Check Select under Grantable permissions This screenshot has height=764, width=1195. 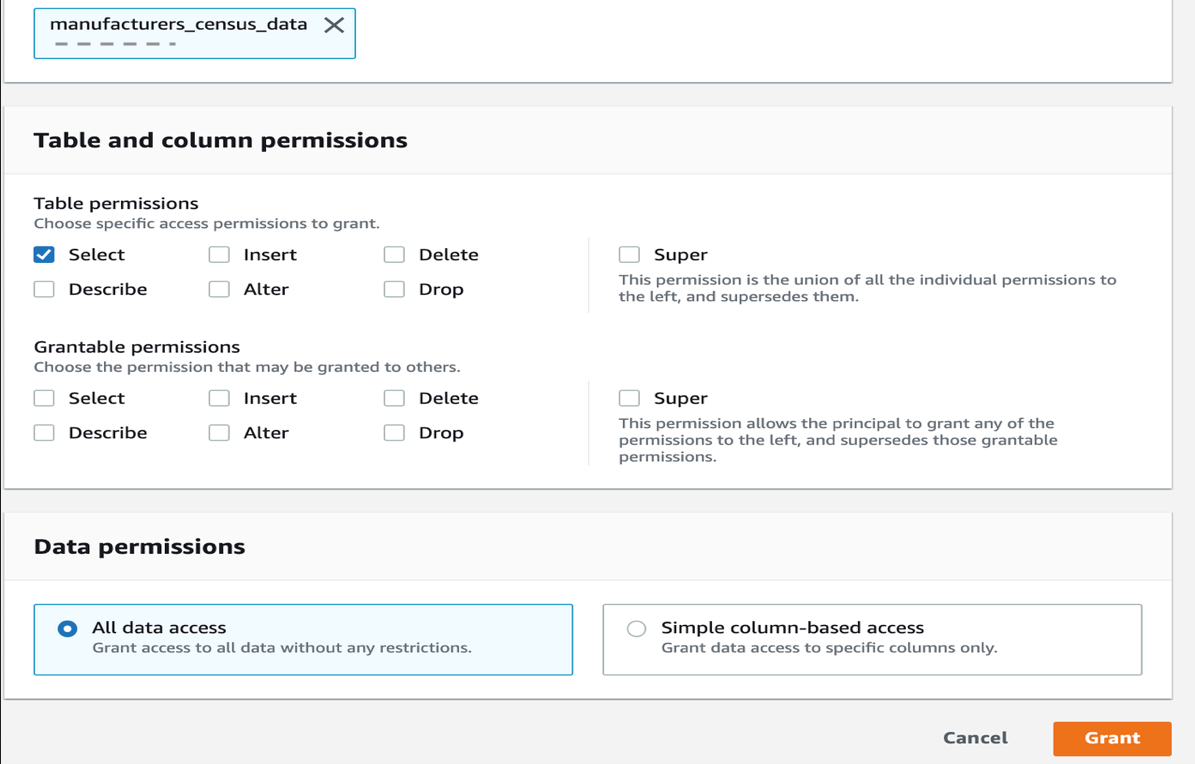coord(44,398)
